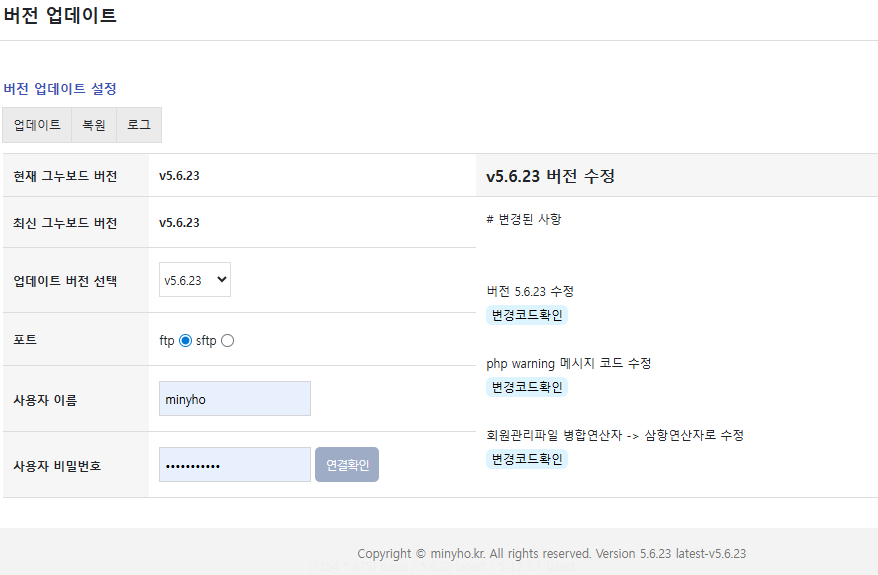The width and height of the screenshot is (878, 575).
Task: Click the v5.6.23 버전 수정 heading
Action: pyautogui.click(x=550, y=176)
